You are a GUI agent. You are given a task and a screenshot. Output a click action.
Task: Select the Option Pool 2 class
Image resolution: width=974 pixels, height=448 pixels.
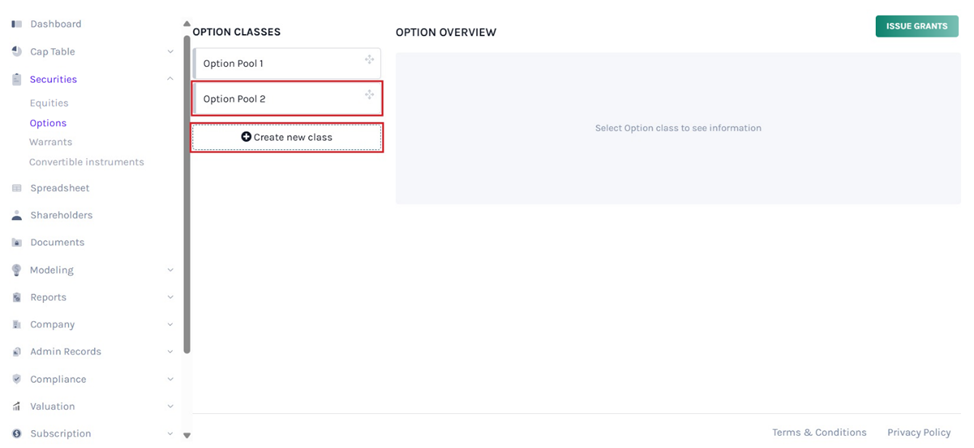point(286,99)
